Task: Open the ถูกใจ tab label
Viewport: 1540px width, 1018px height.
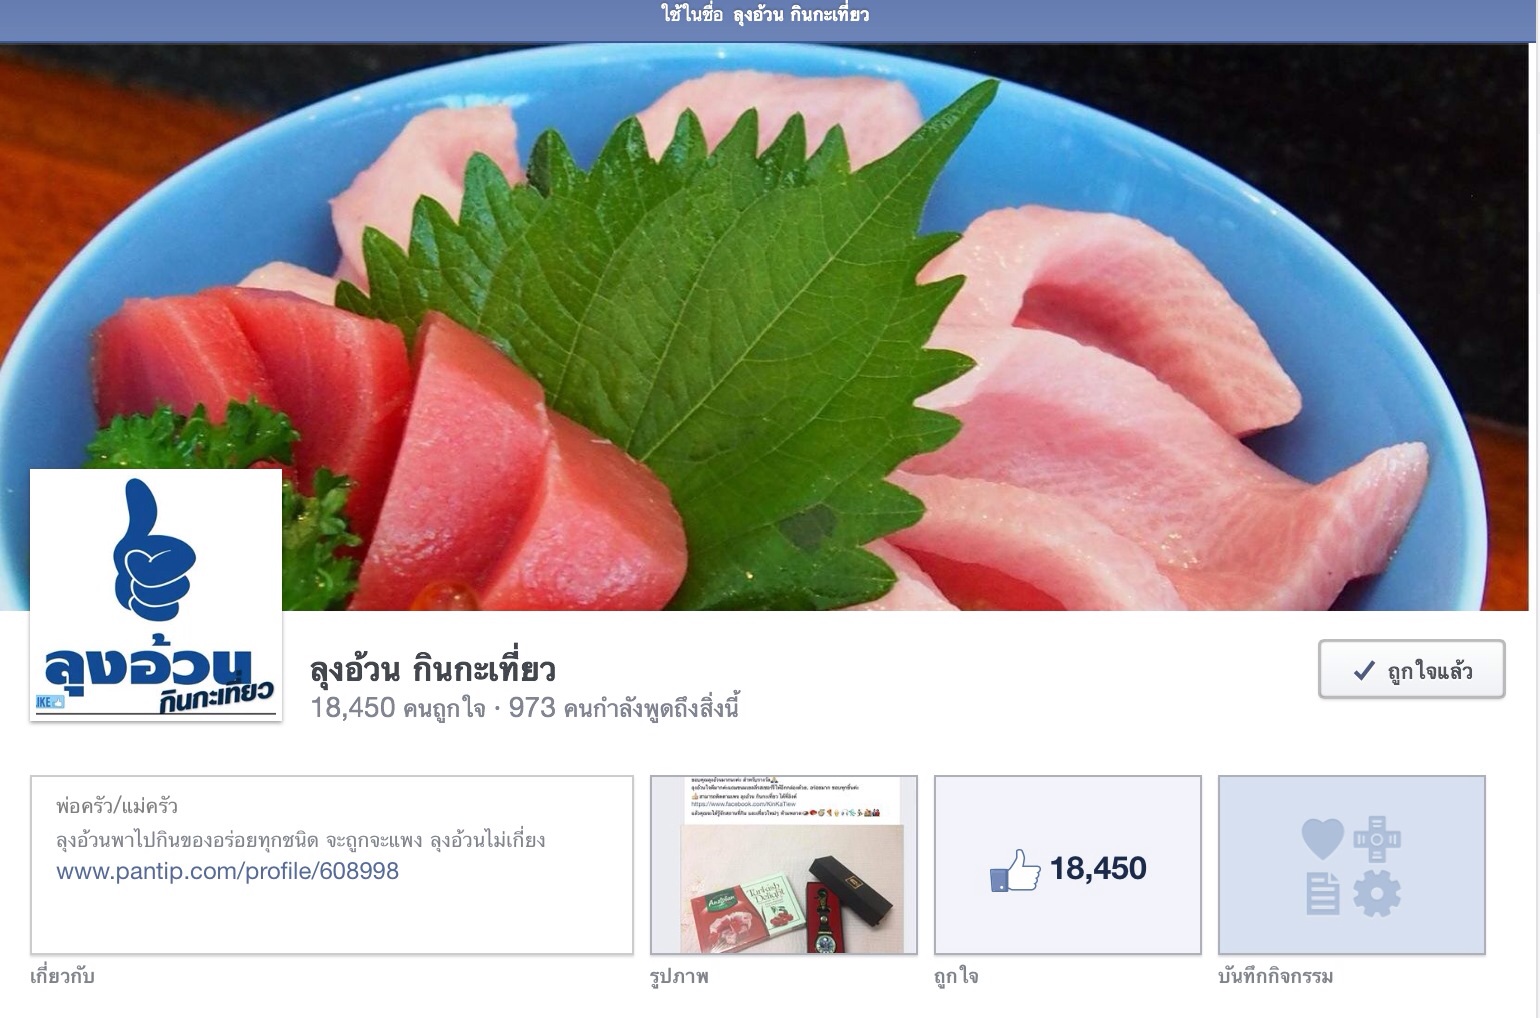Action: 956,976
